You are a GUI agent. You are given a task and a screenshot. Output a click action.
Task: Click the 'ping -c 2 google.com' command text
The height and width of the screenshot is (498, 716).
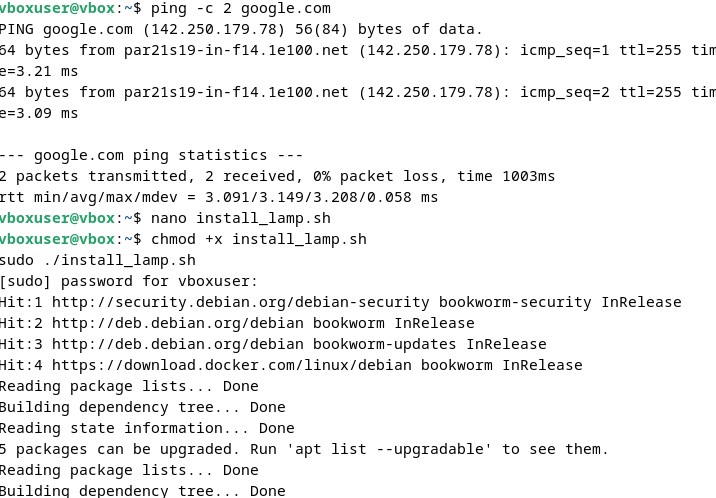click(240, 8)
